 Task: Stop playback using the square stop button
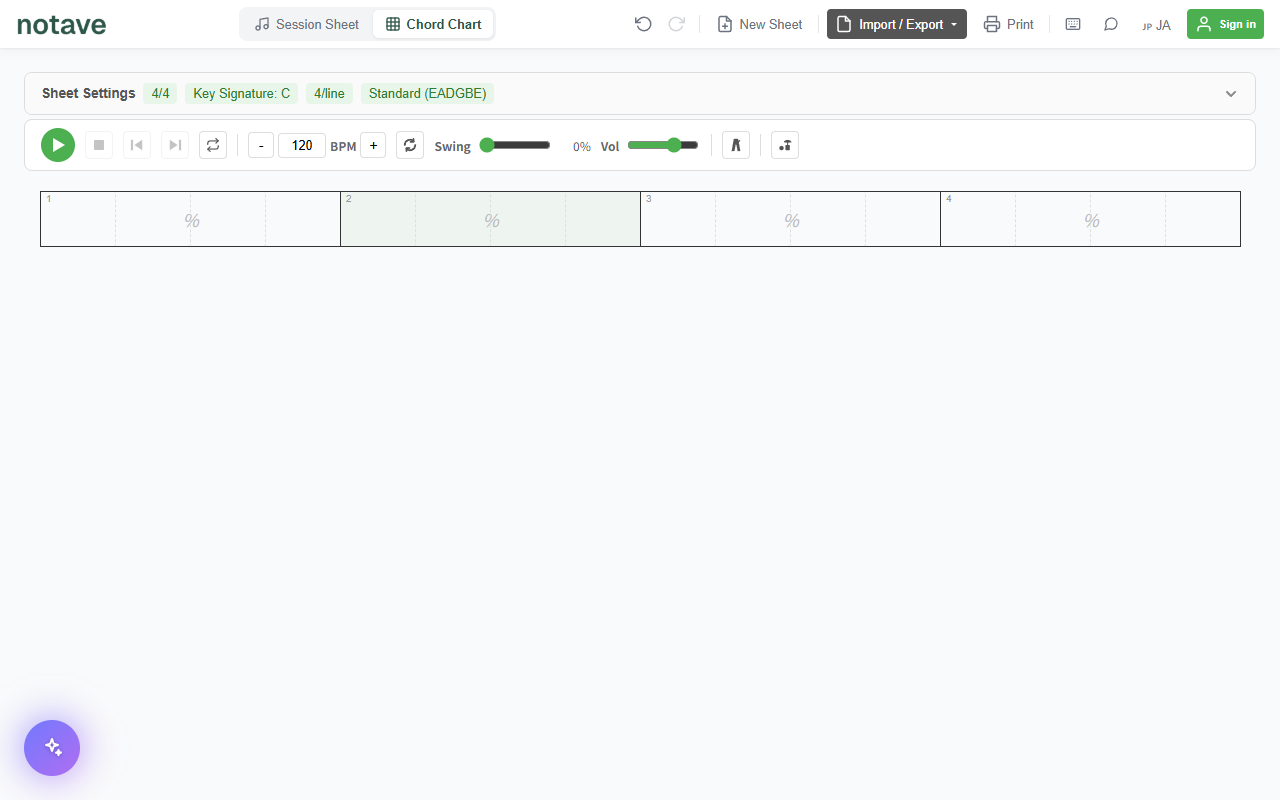[99, 145]
